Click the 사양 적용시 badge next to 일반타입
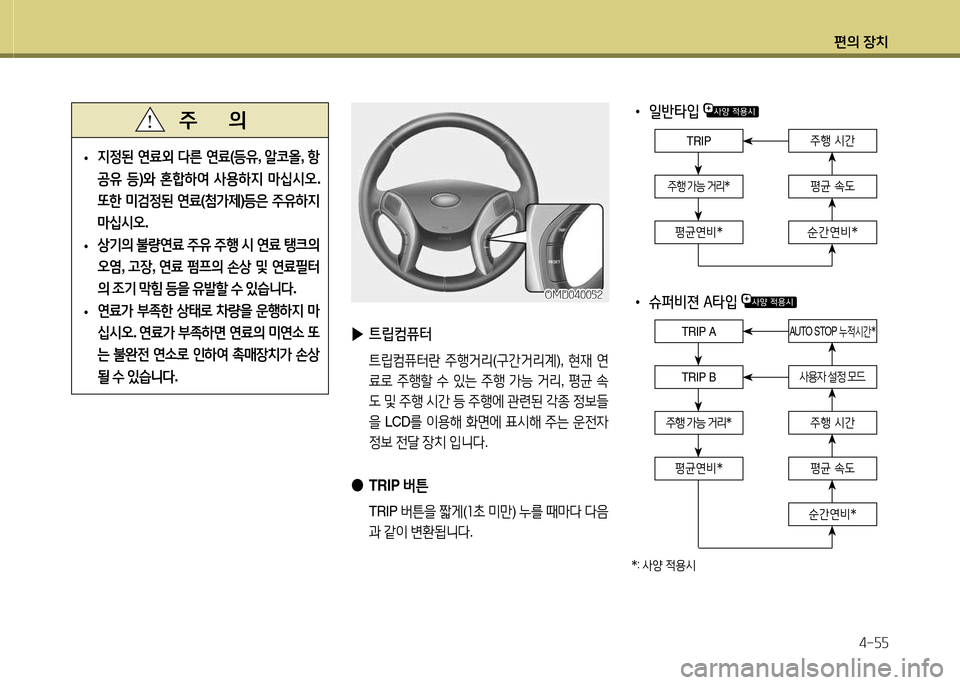Viewport: 960px width, 685px height. (x=732, y=111)
